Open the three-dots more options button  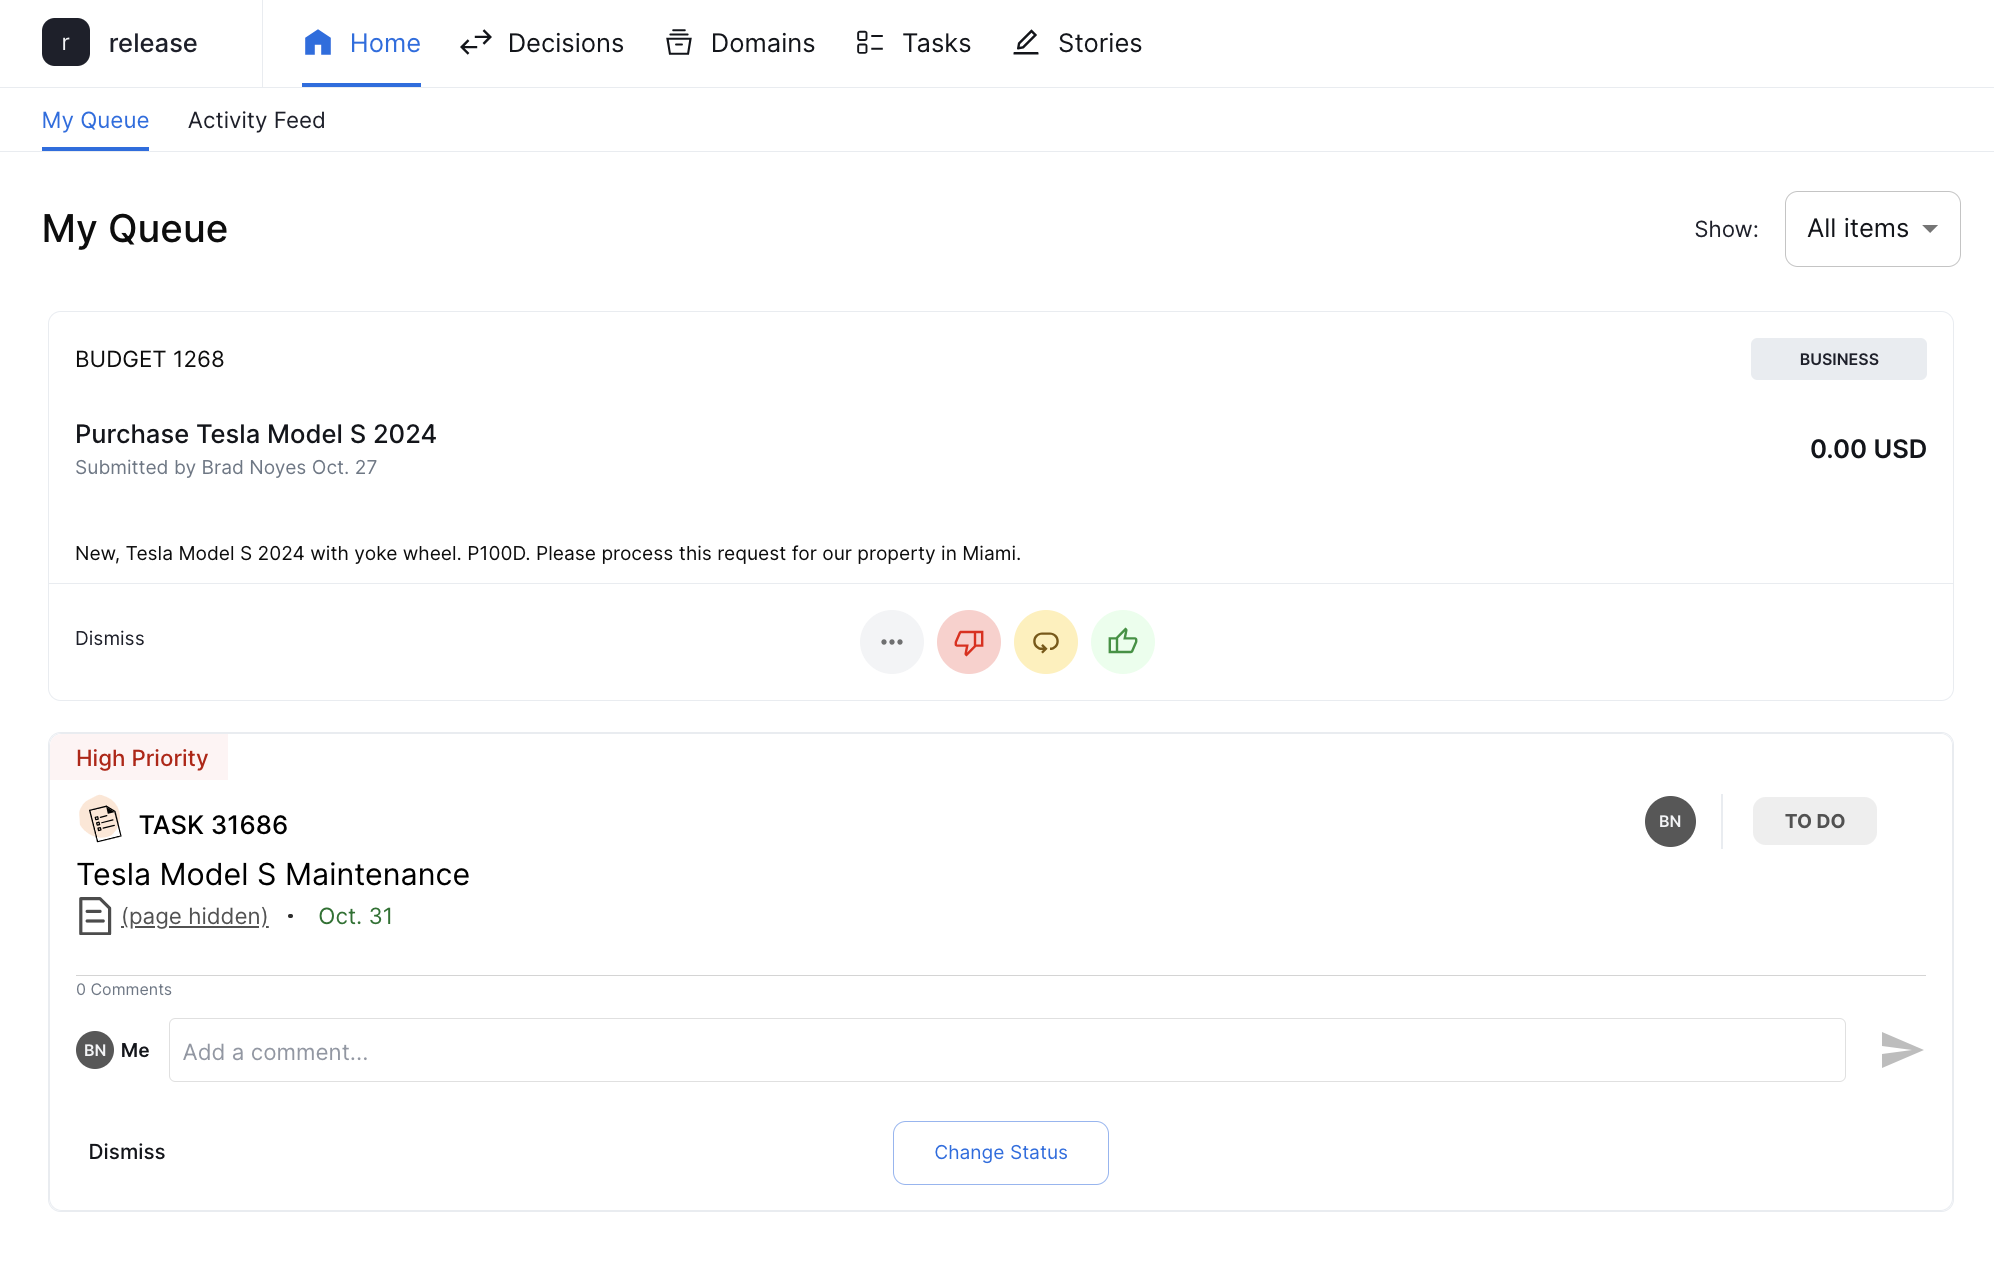pyautogui.click(x=891, y=642)
